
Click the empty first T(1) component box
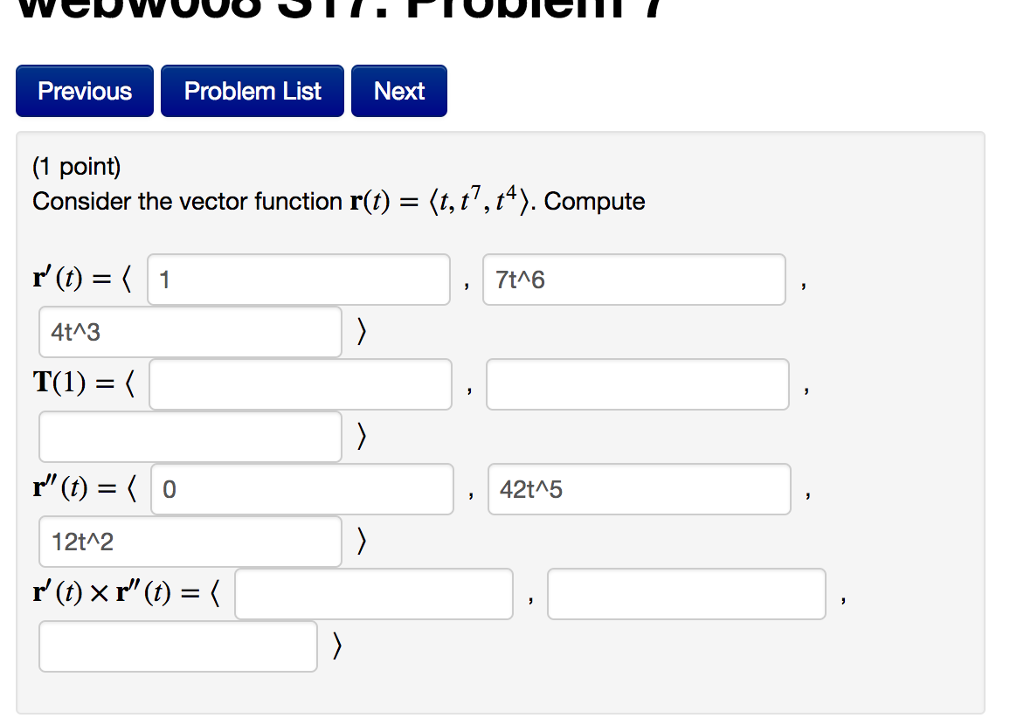pyautogui.click(x=300, y=383)
